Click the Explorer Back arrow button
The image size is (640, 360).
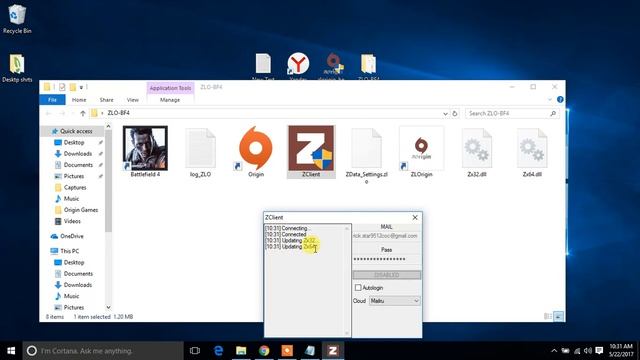49,113
